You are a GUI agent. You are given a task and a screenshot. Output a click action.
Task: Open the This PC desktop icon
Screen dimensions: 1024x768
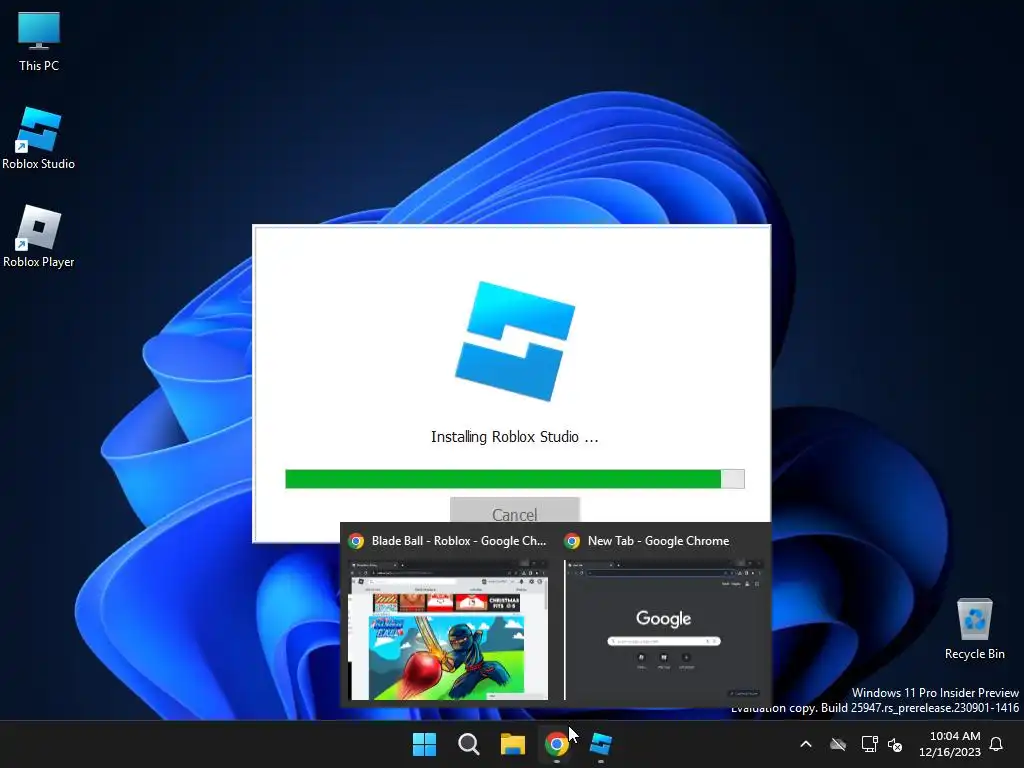(39, 42)
